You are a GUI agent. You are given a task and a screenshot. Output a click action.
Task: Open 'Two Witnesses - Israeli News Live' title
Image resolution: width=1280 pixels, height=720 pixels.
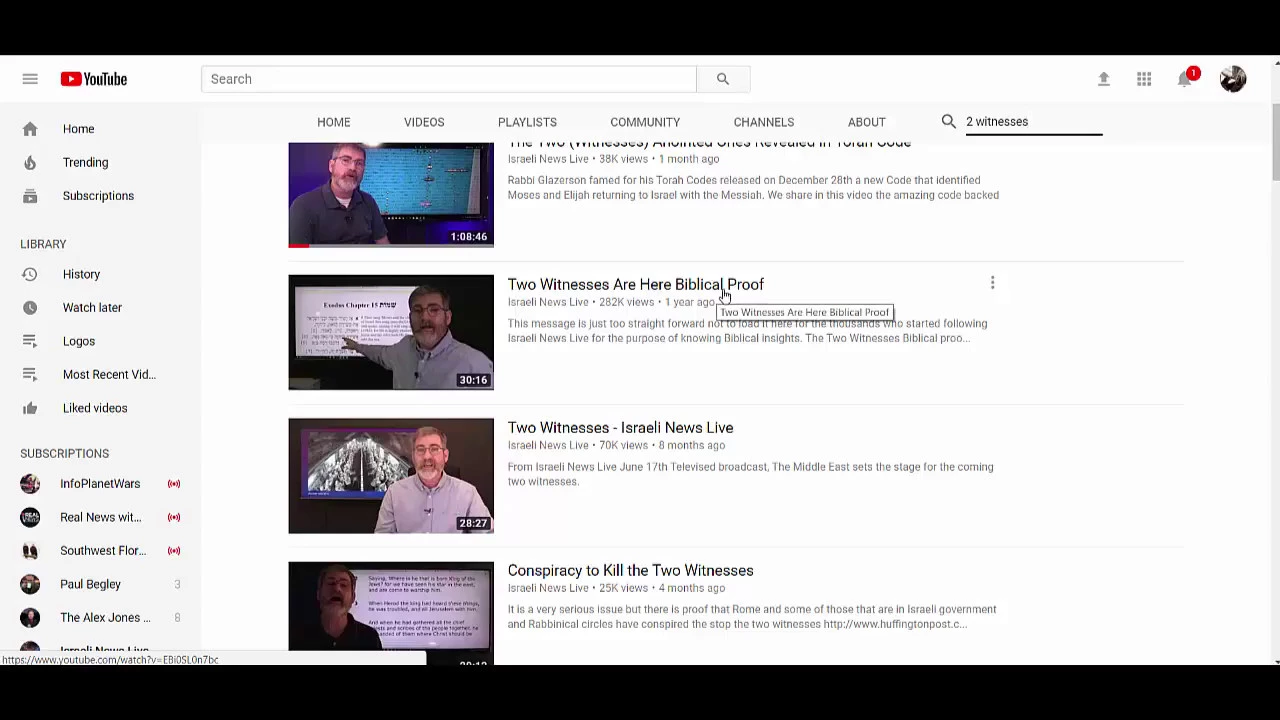point(620,428)
